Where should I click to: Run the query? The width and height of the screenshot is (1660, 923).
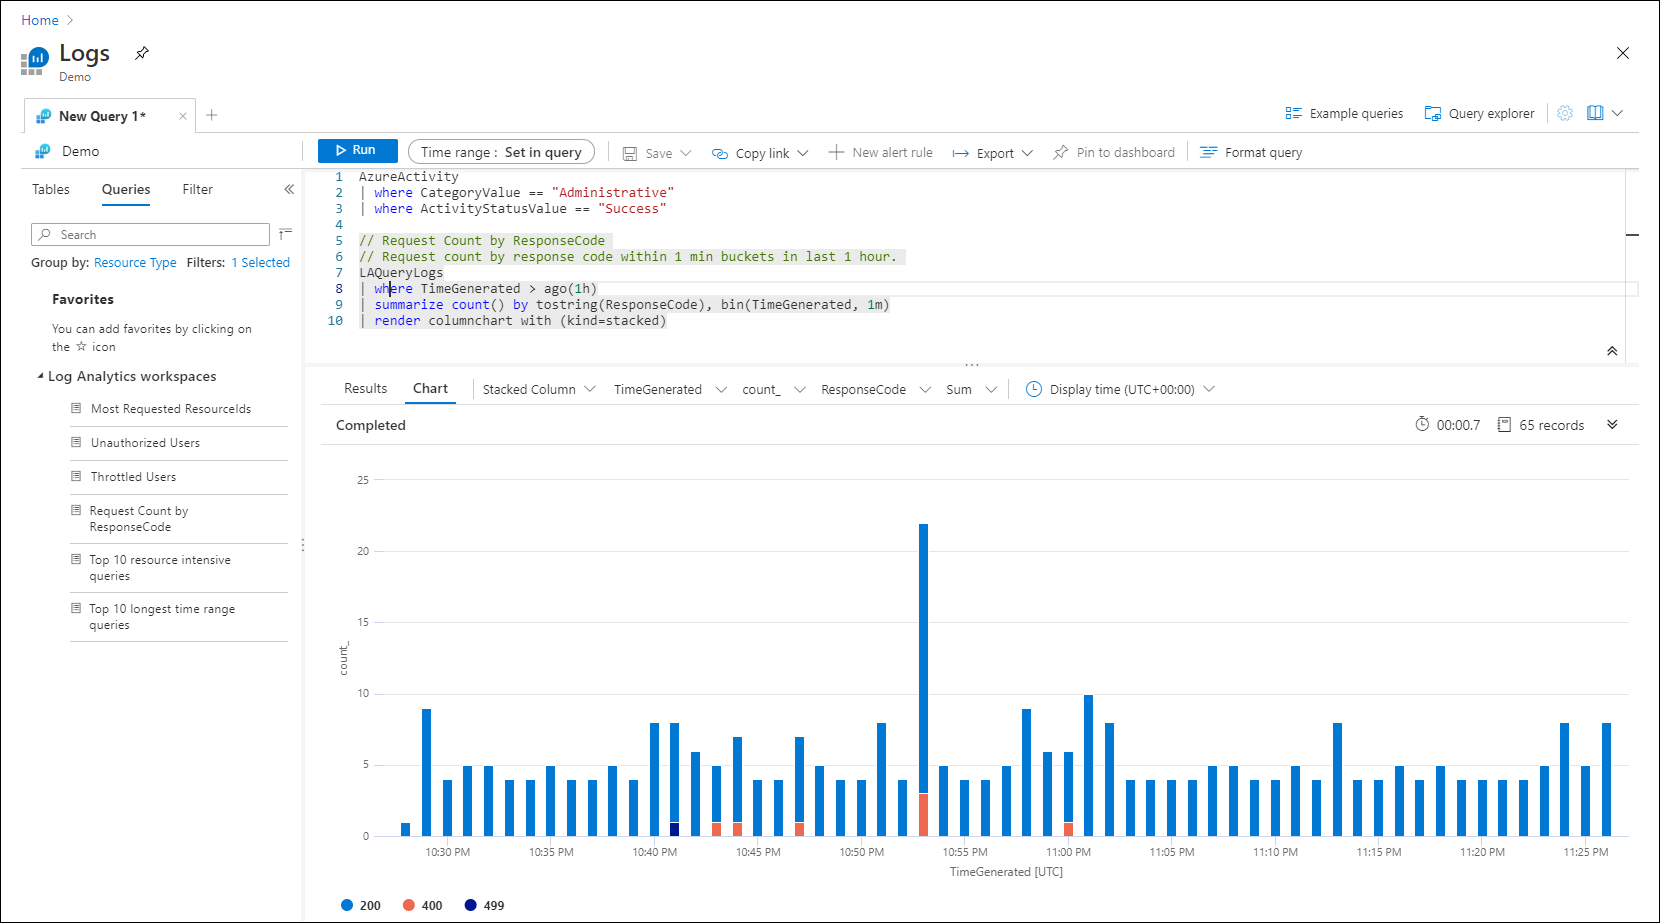357,150
